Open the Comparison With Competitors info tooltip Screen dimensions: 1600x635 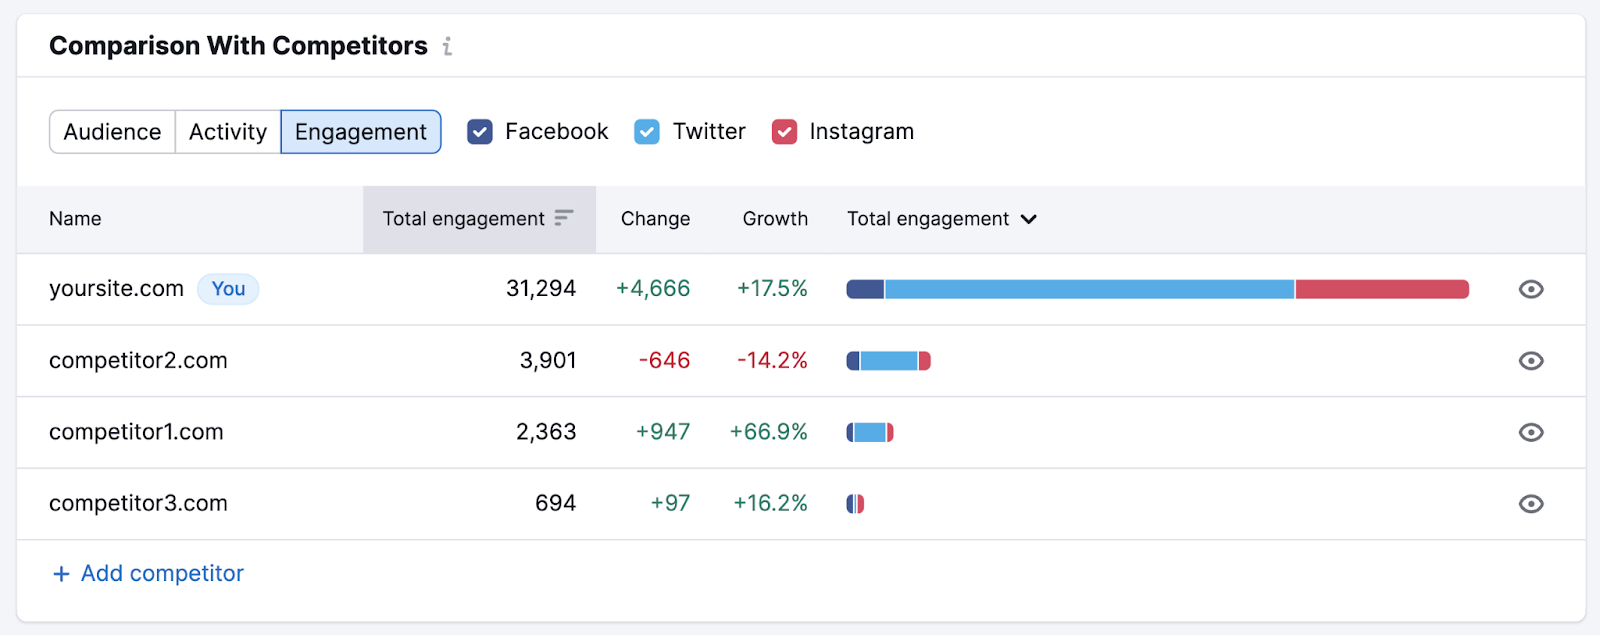point(447,45)
